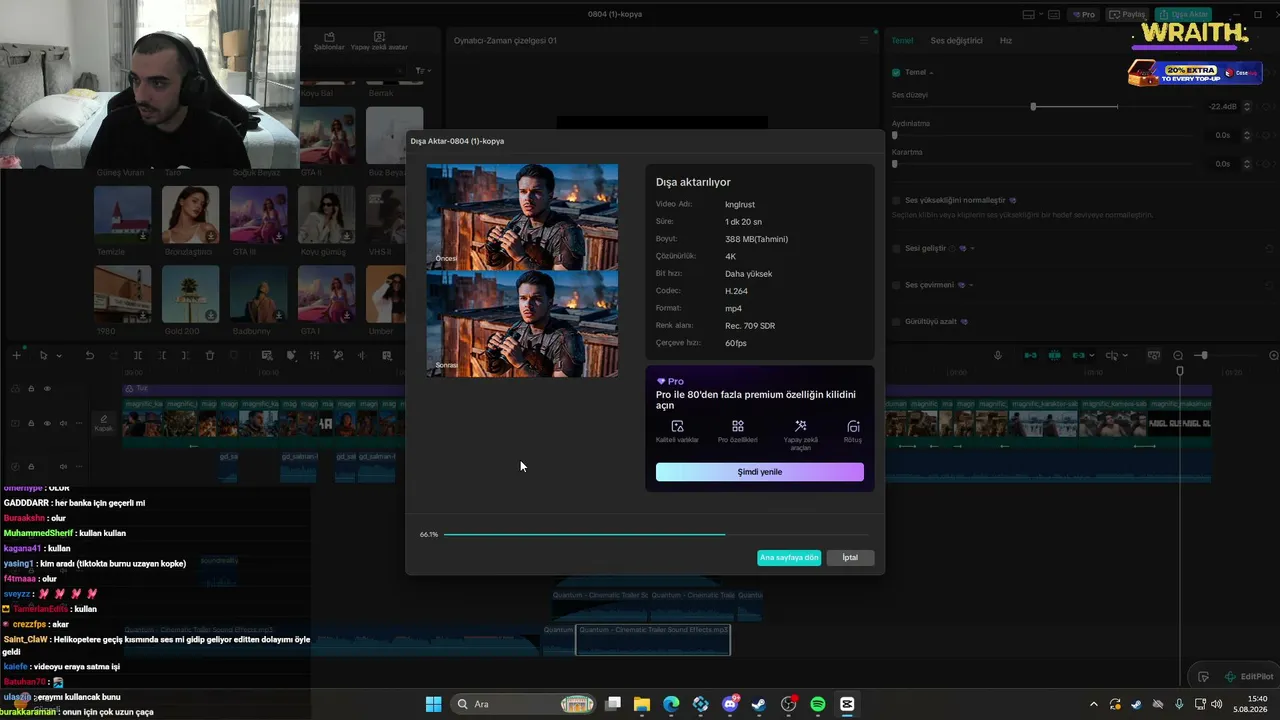Toggle visibility eye on the main video track
The image size is (1280, 720).
47,423
